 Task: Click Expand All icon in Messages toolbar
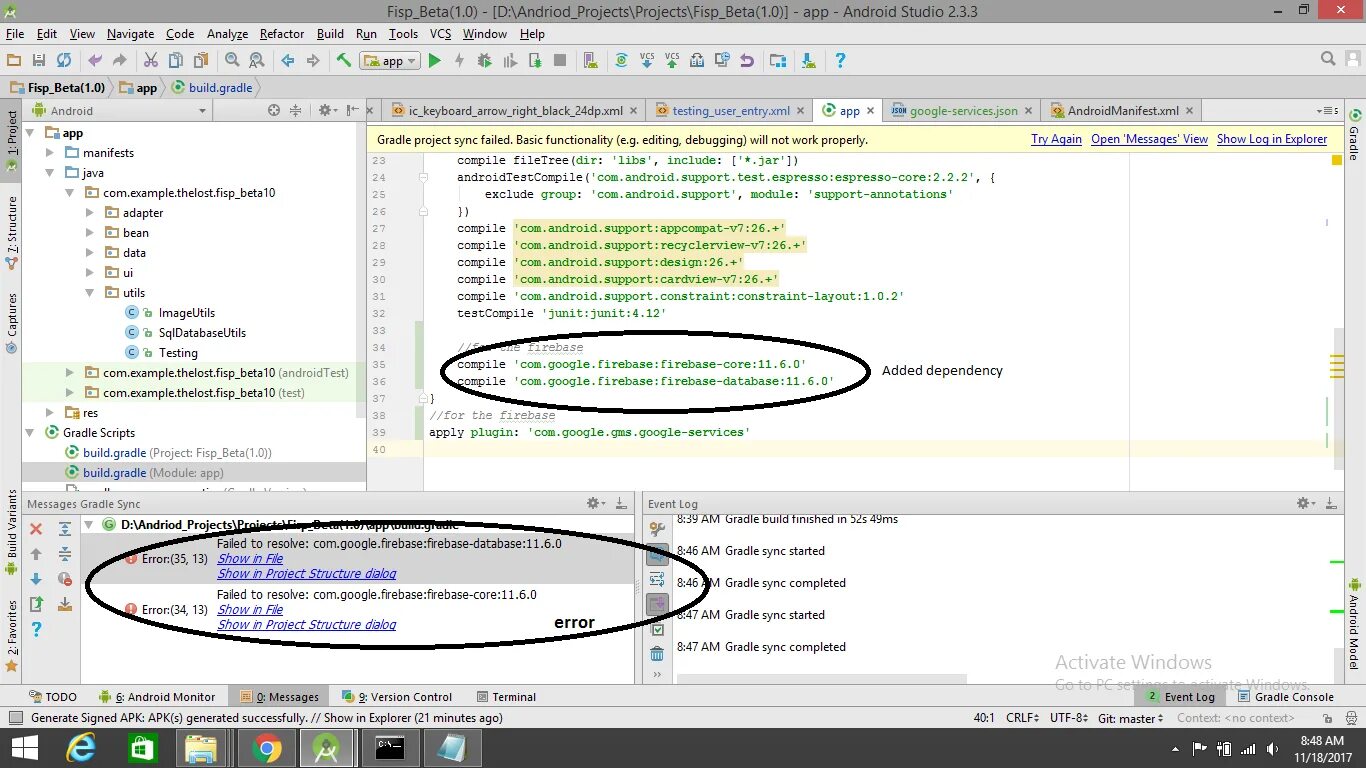point(65,529)
